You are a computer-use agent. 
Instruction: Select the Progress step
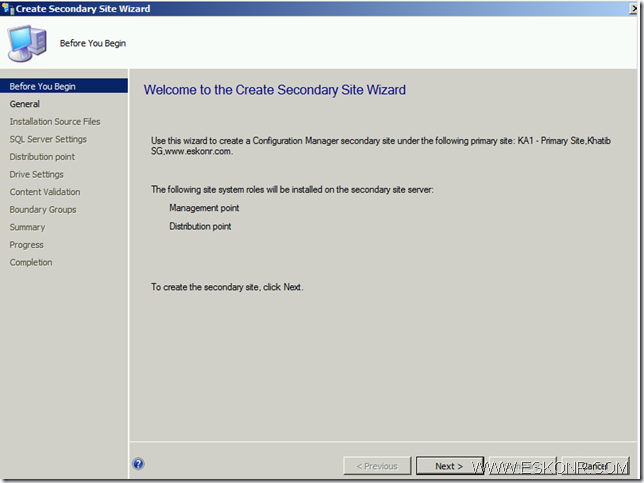pos(27,245)
